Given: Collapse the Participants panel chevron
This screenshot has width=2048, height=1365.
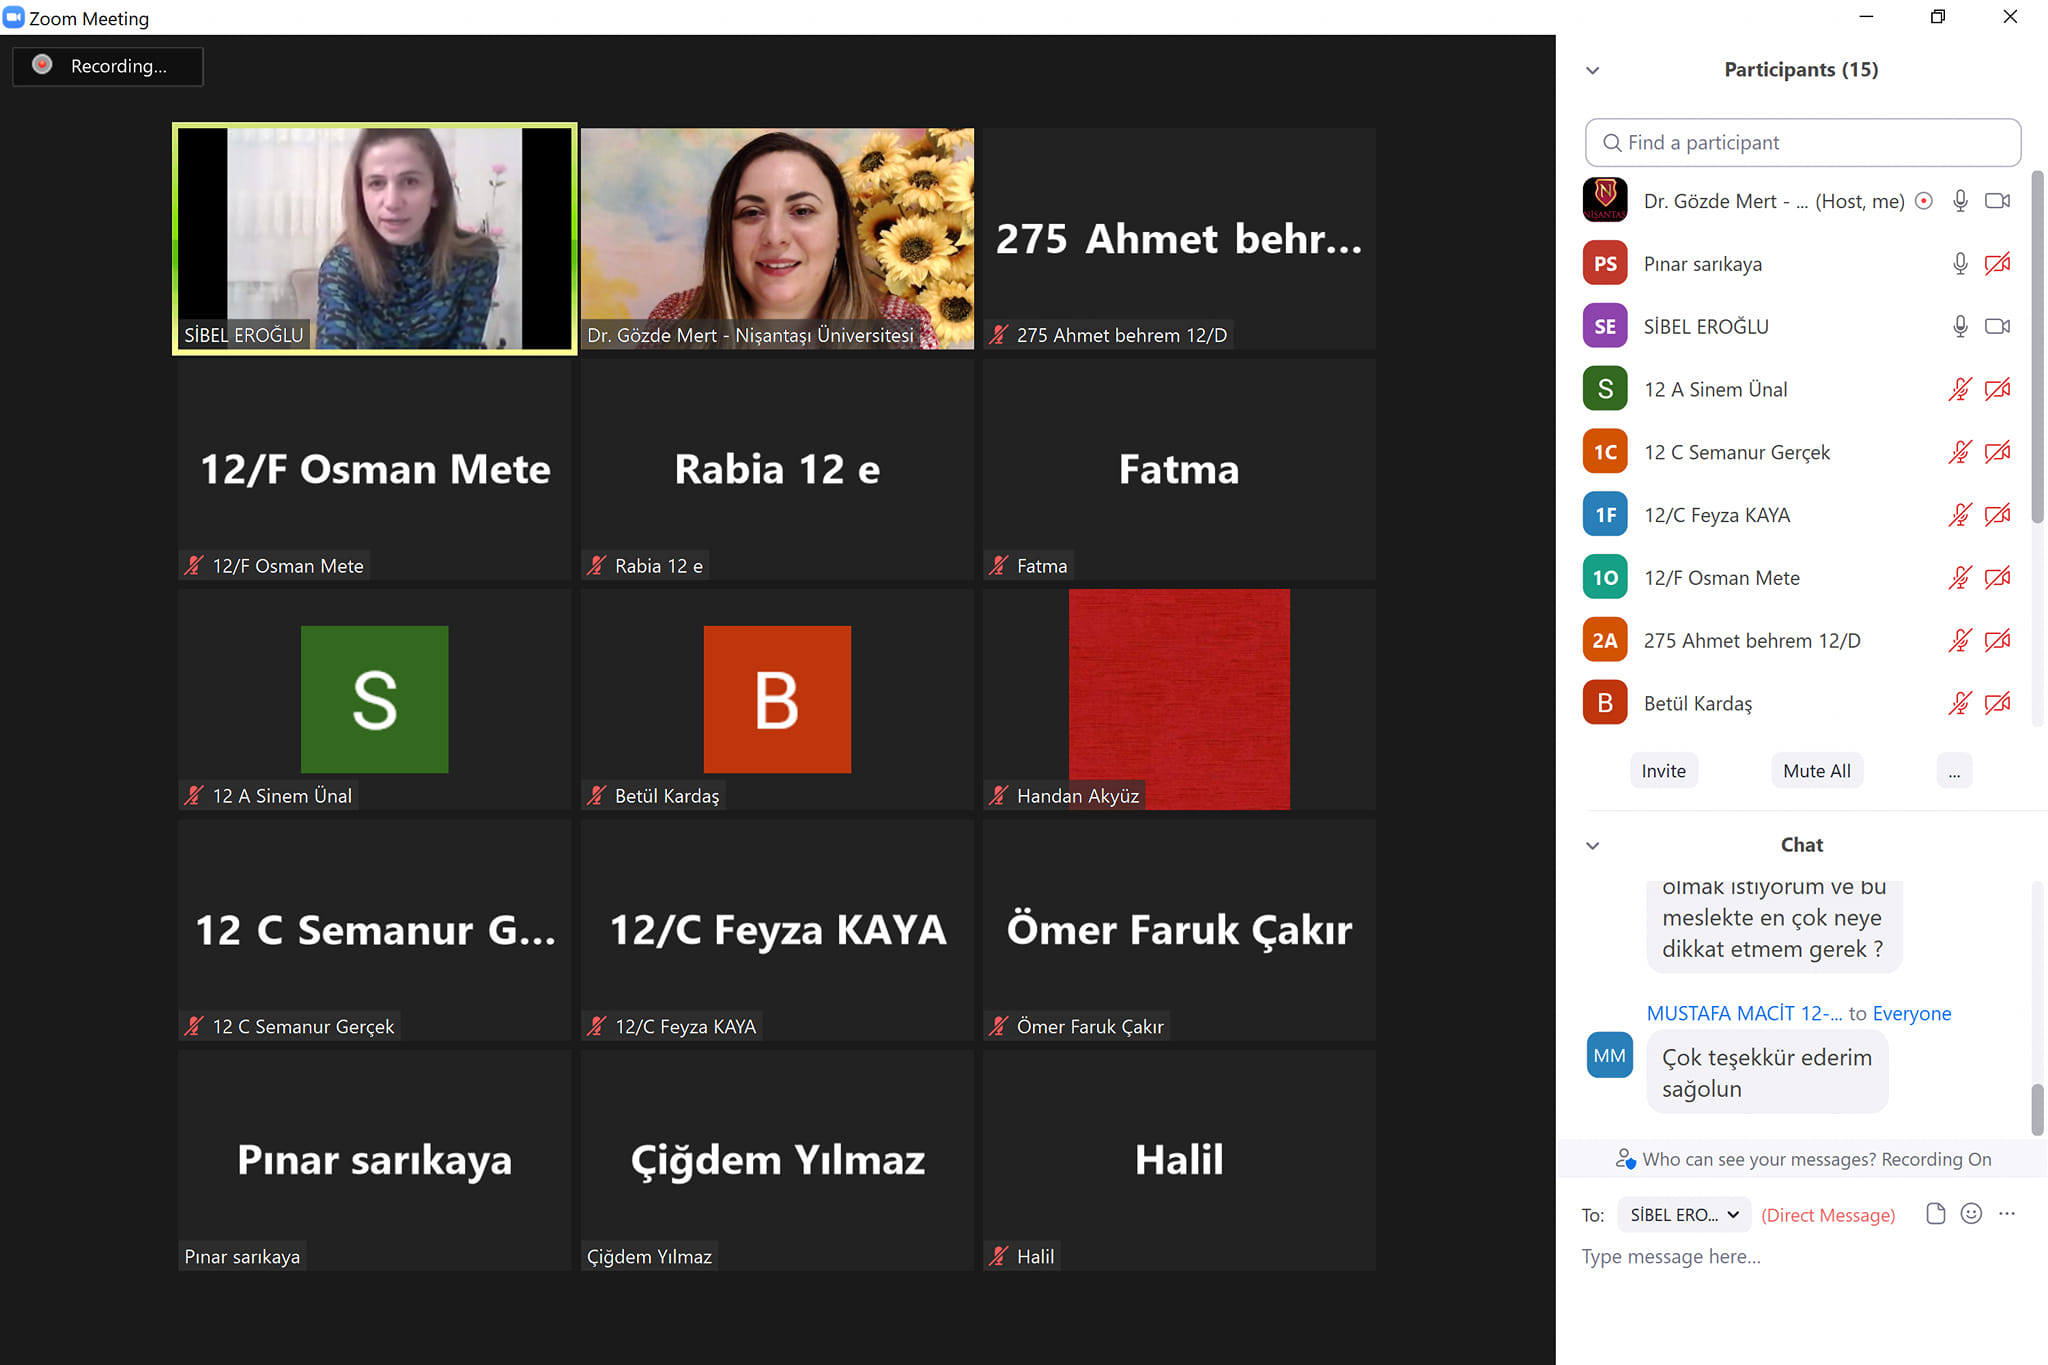Looking at the screenshot, I should pos(1593,70).
